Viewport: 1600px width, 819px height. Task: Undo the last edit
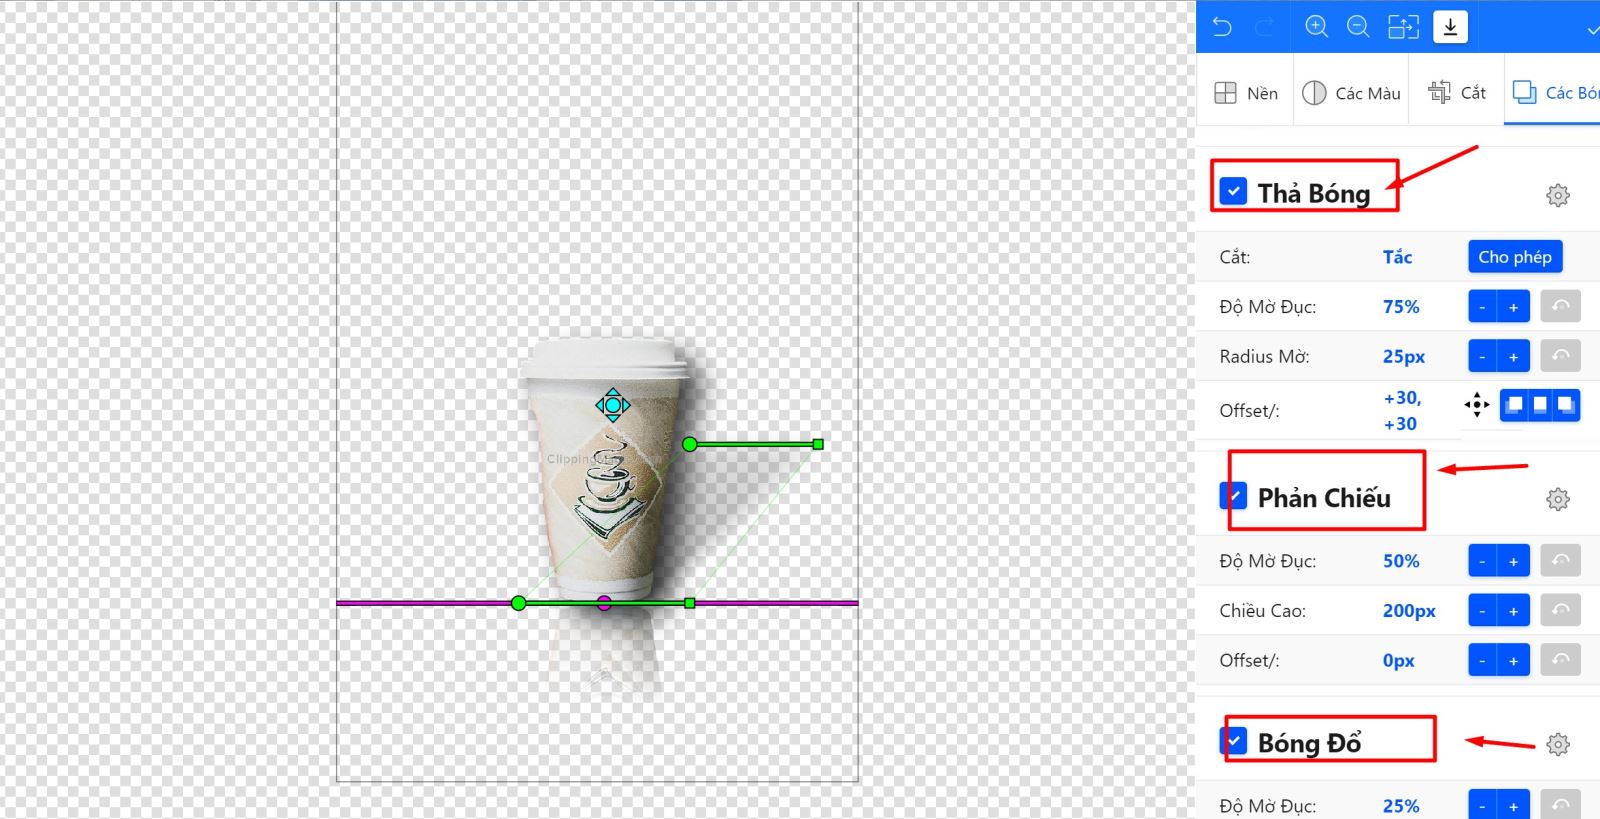(1222, 27)
